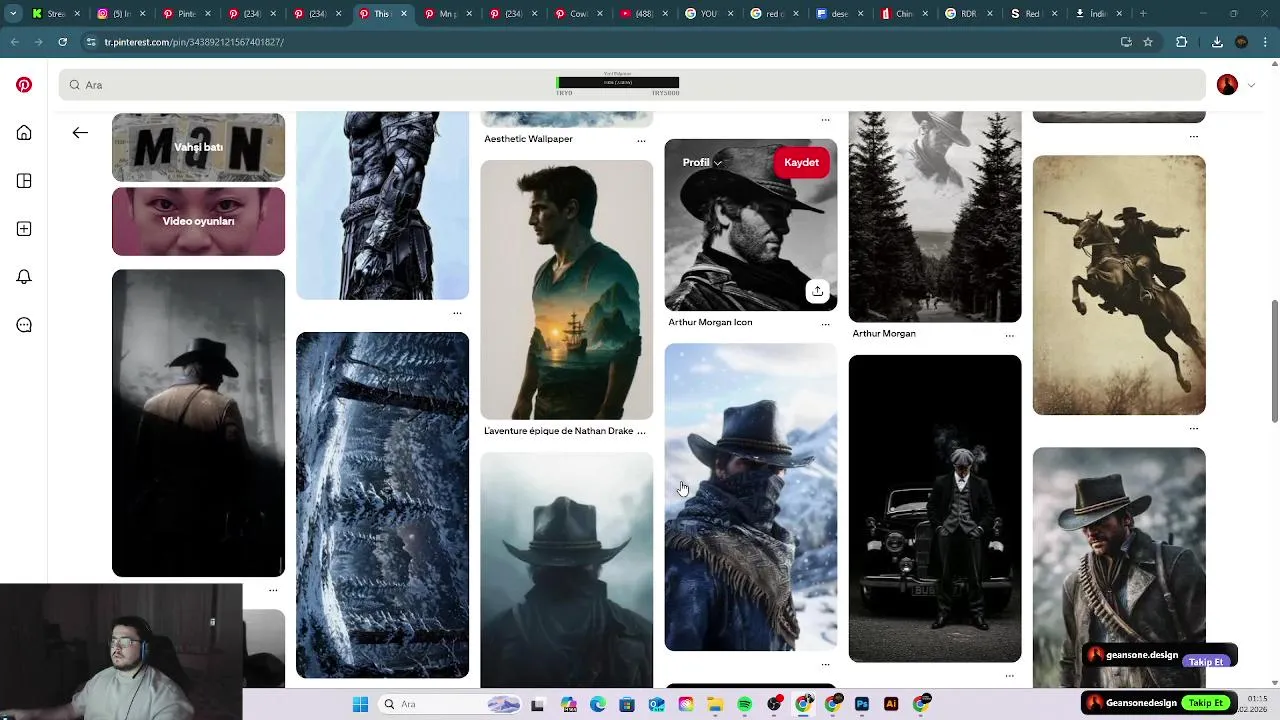Go back using the Pinterest back arrow
Image resolution: width=1280 pixels, height=720 pixels.
tap(80, 133)
